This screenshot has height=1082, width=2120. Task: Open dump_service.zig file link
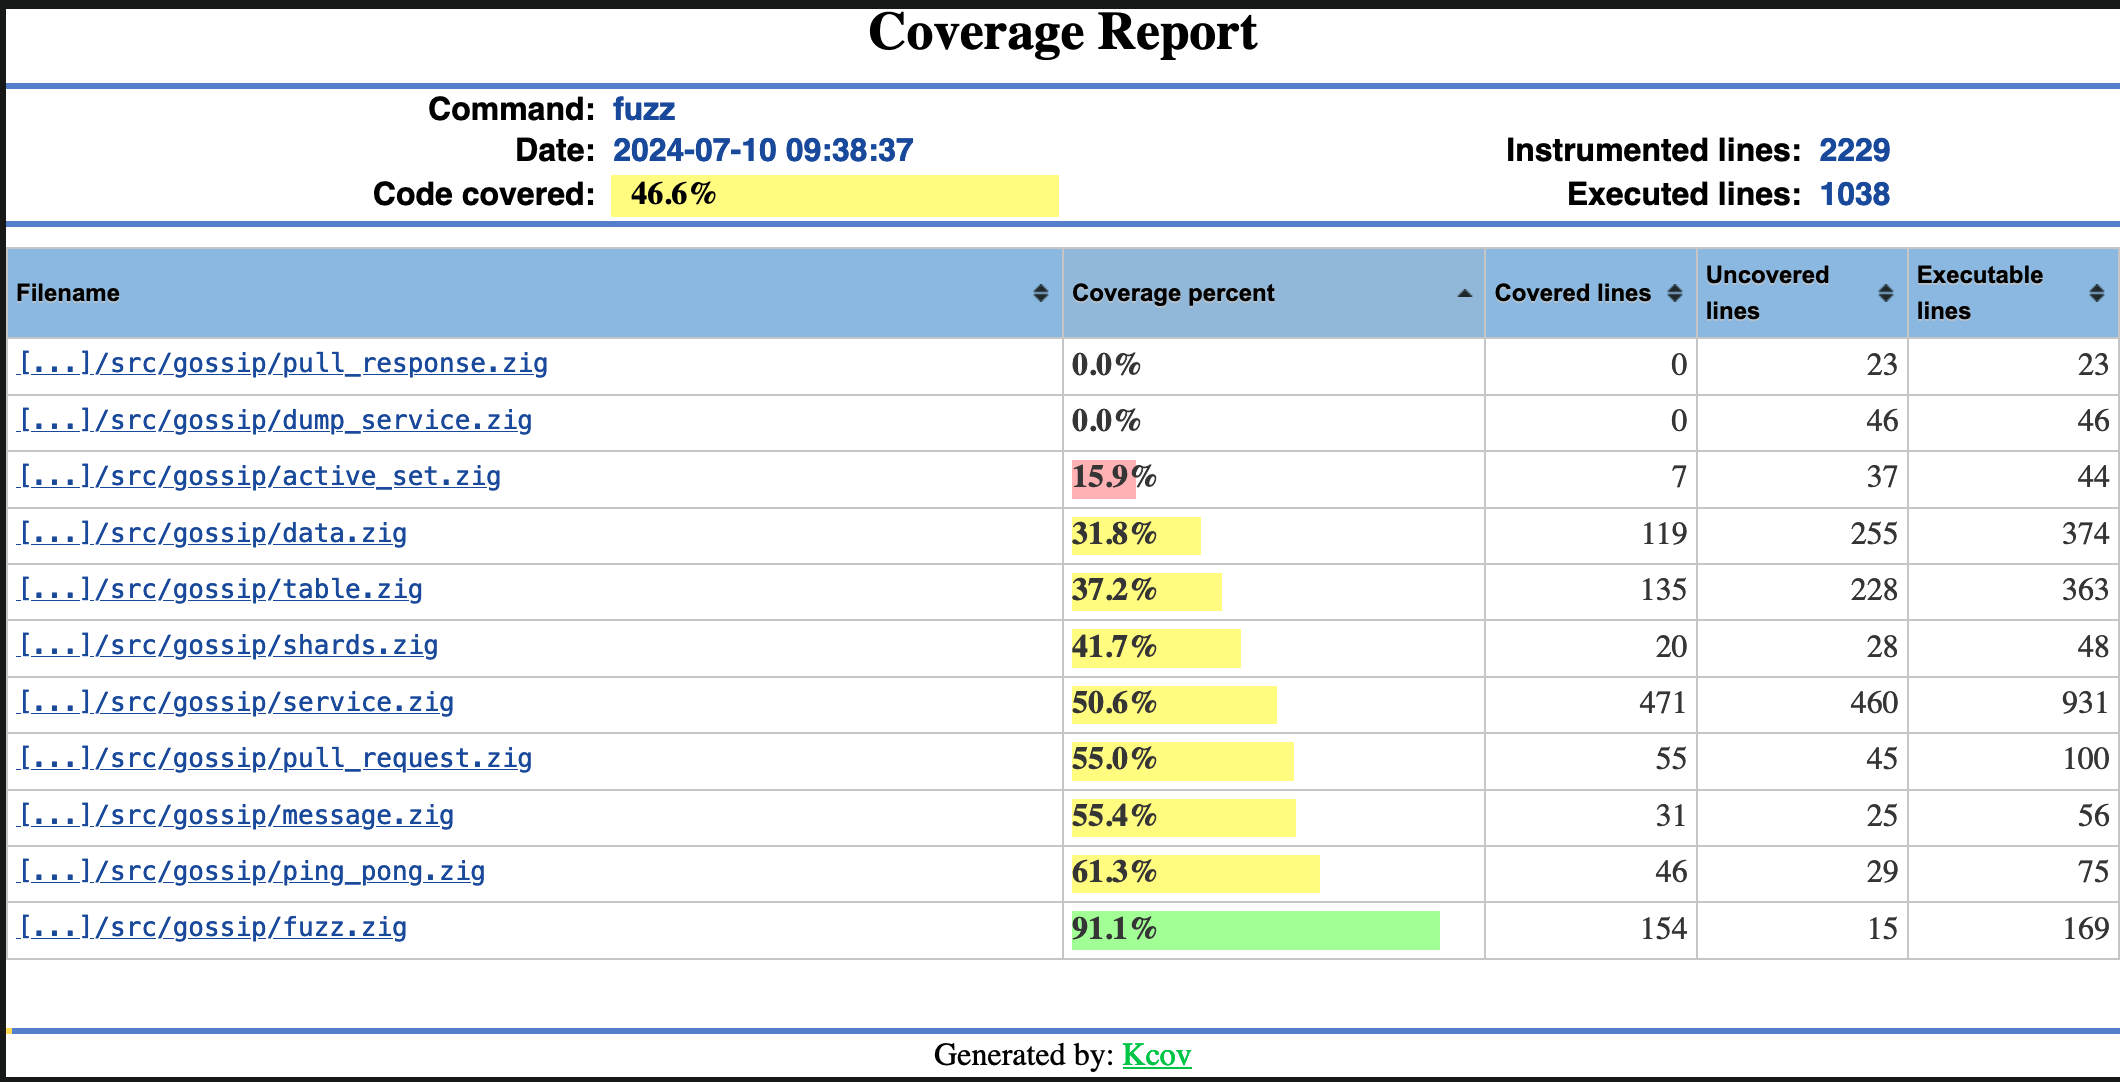click(x=275, y=420)
